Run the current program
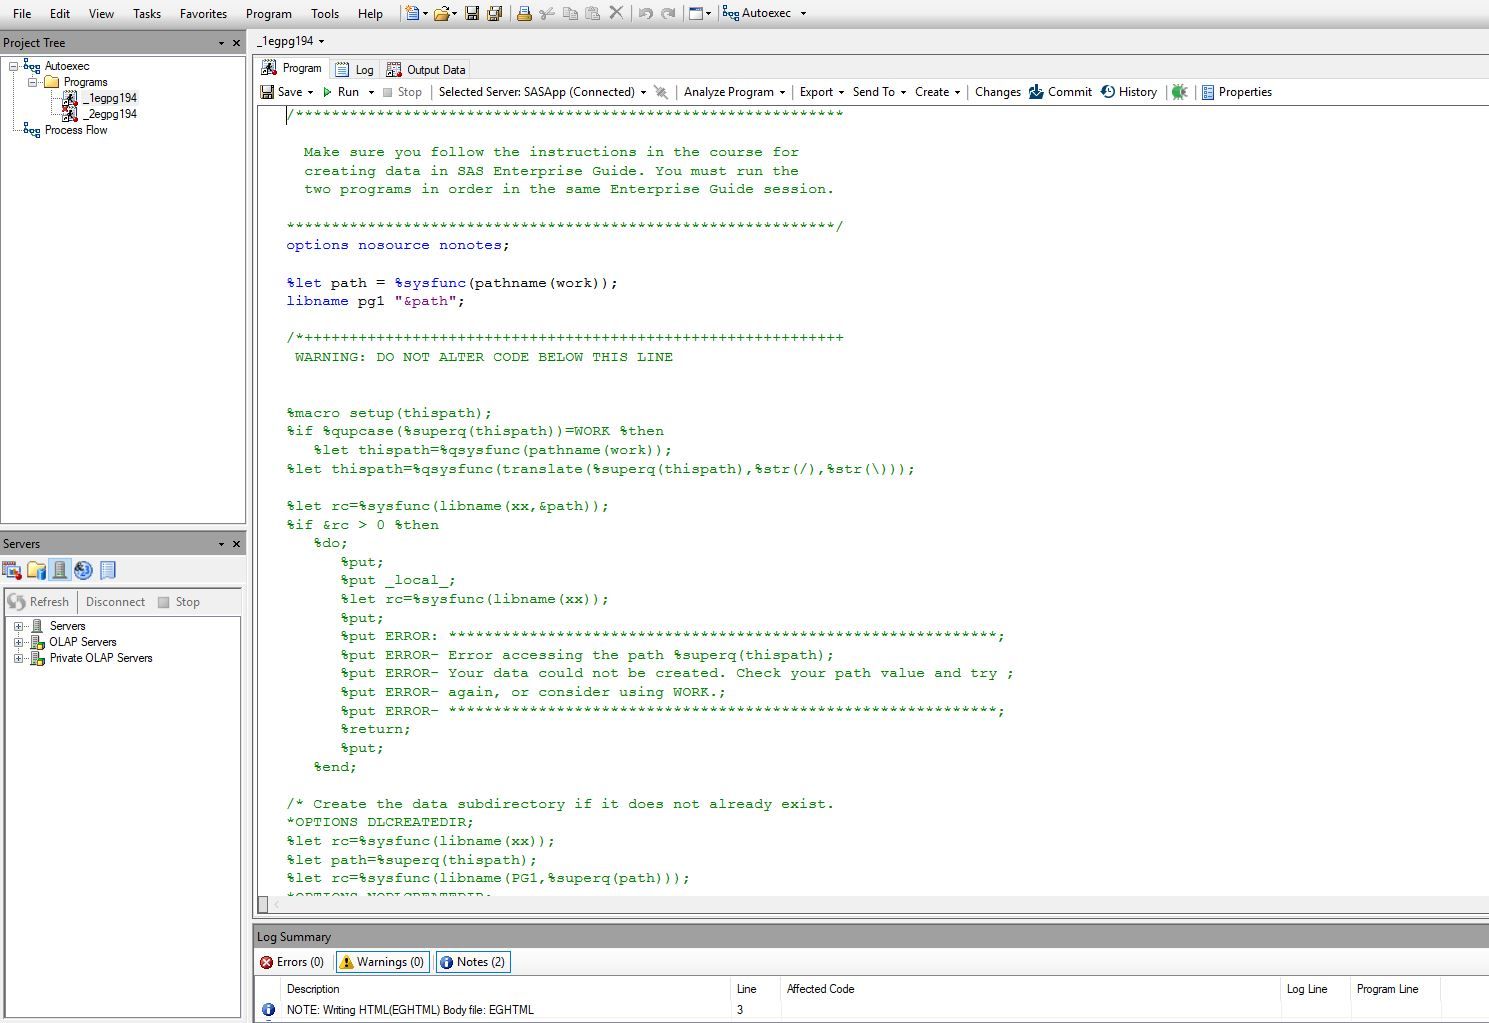The height and width of the screenshot is (1023, 1489). (x=345, y=91)
